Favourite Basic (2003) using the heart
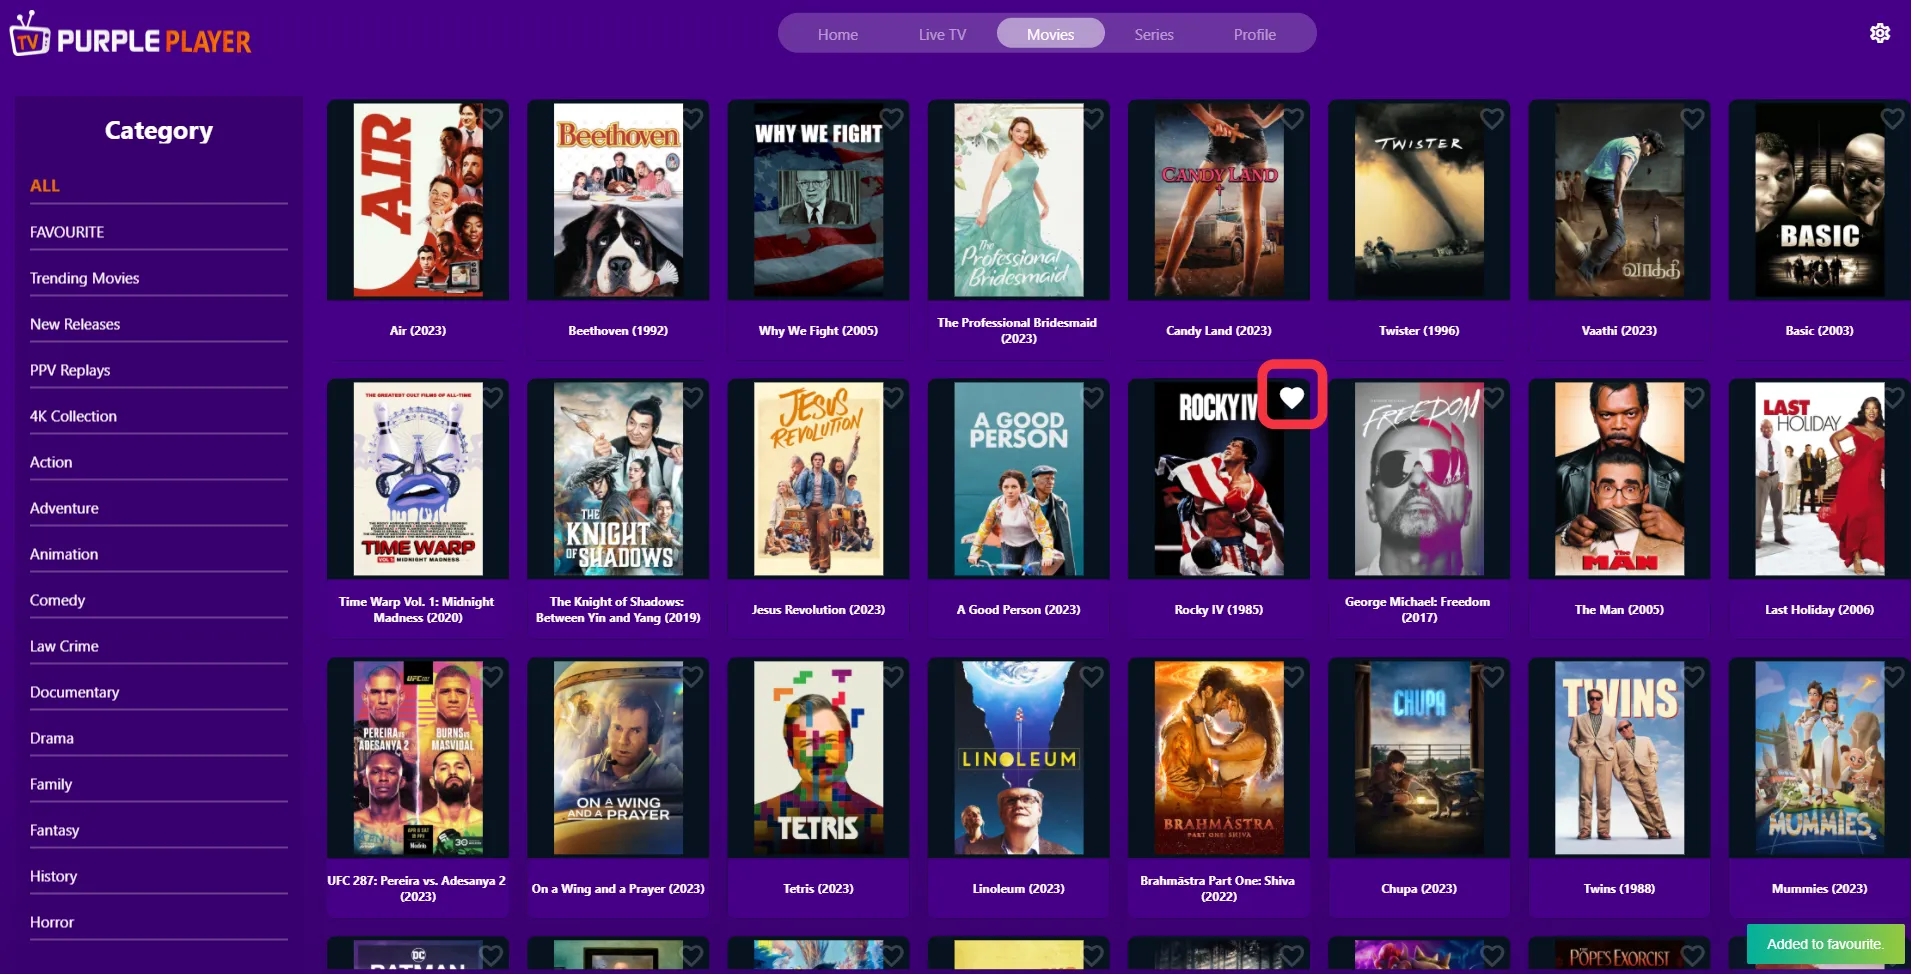This screenshot has height=974, width=1911. 1892,119
